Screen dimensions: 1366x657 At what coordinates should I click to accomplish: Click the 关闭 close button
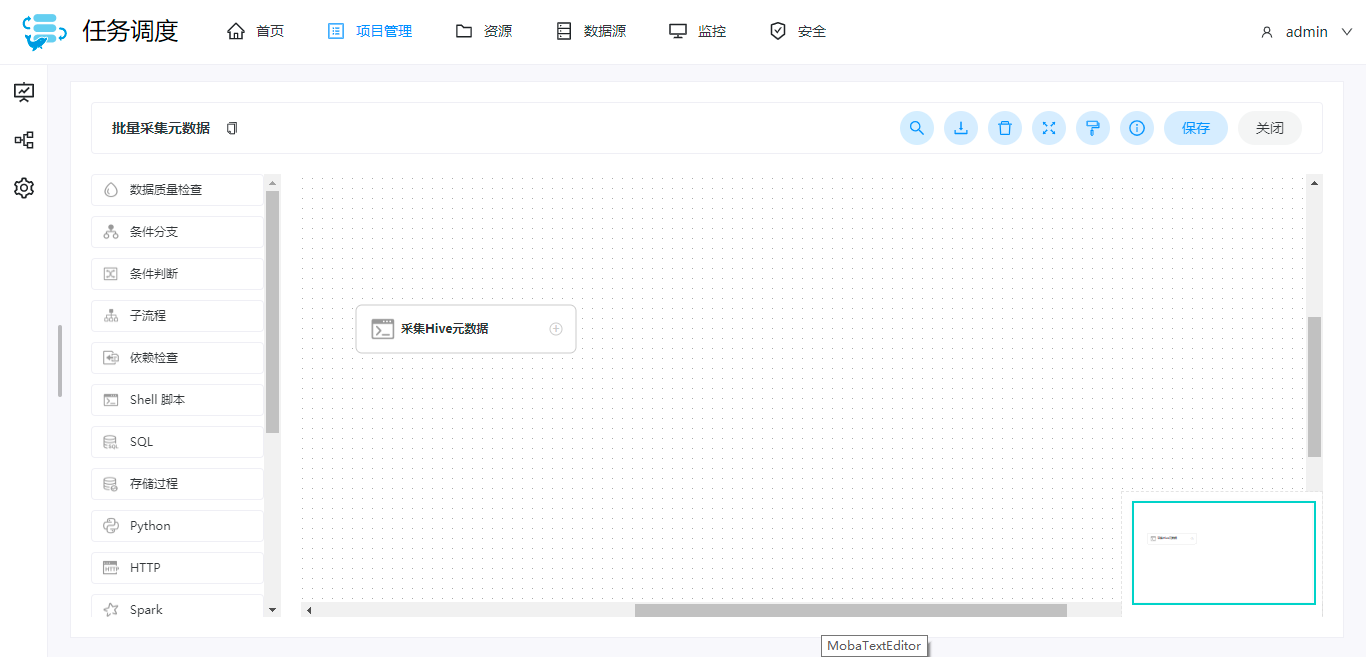coord(1269,128)
